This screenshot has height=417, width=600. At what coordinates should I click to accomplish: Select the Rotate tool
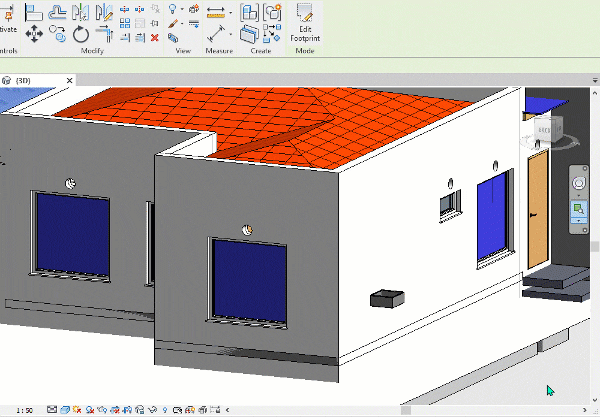click(x=81, y=34)
